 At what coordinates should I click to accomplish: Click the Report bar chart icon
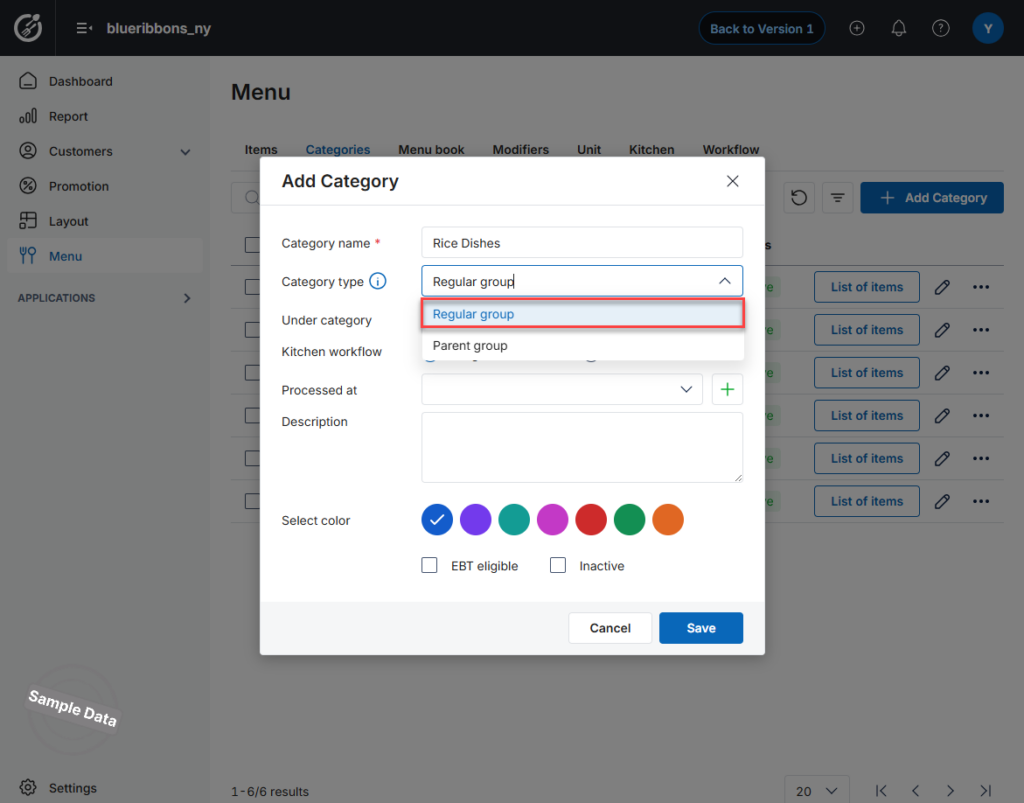(x=28, y=116)
